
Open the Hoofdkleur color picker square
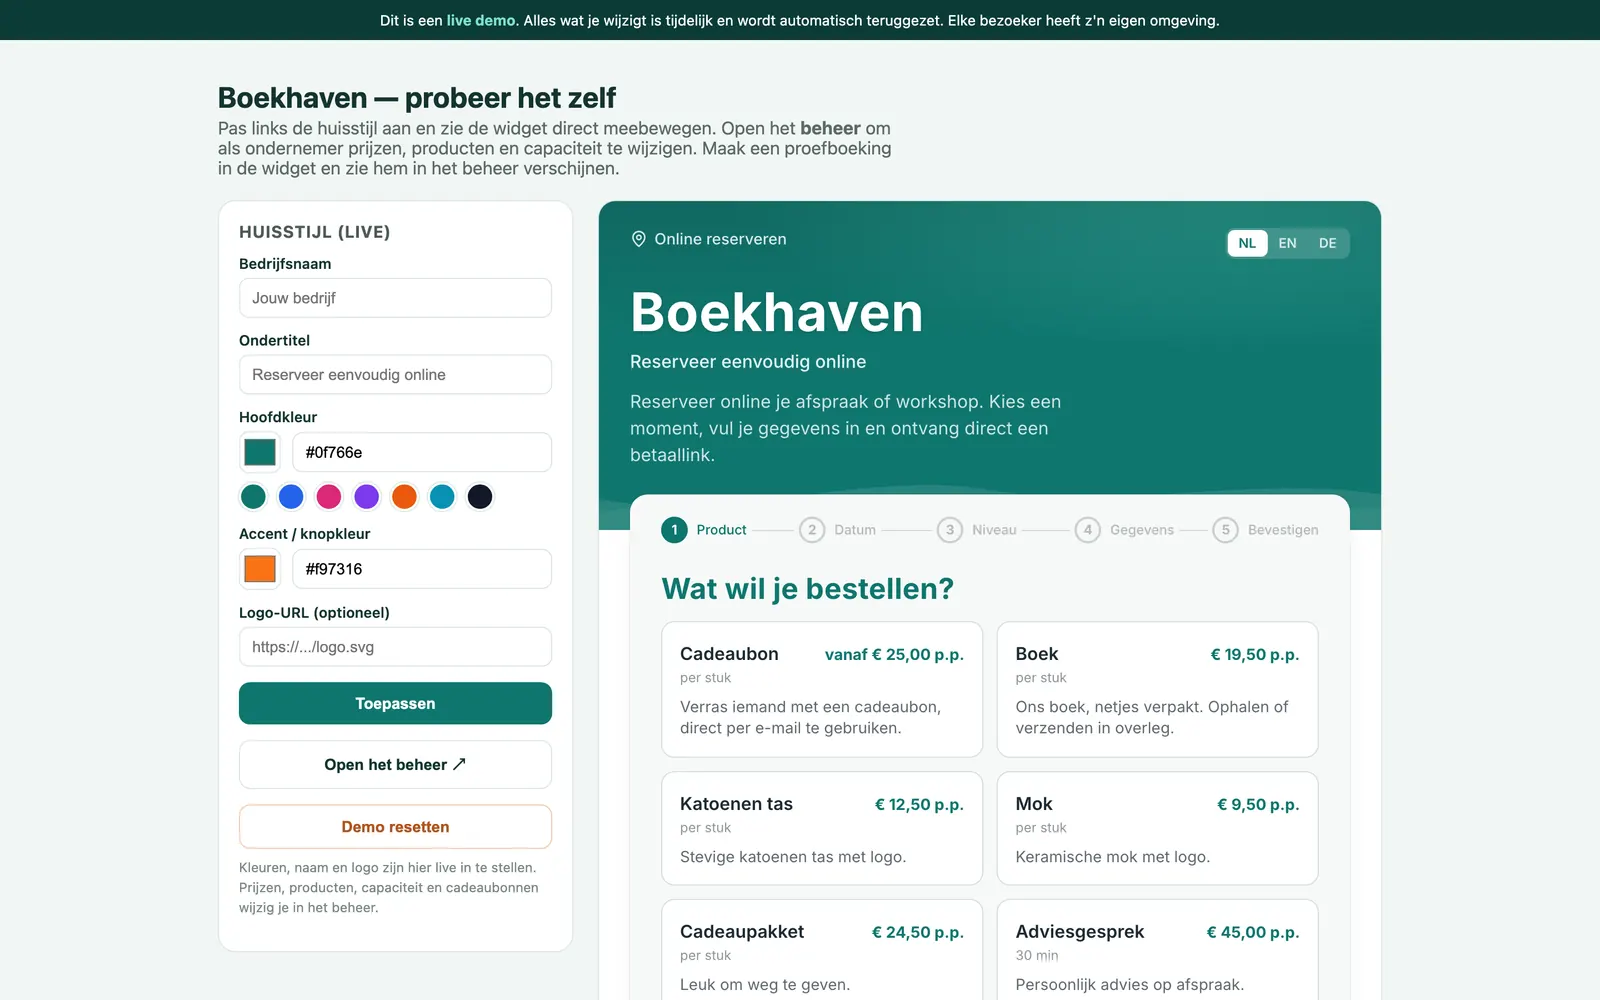coord(260,452)
